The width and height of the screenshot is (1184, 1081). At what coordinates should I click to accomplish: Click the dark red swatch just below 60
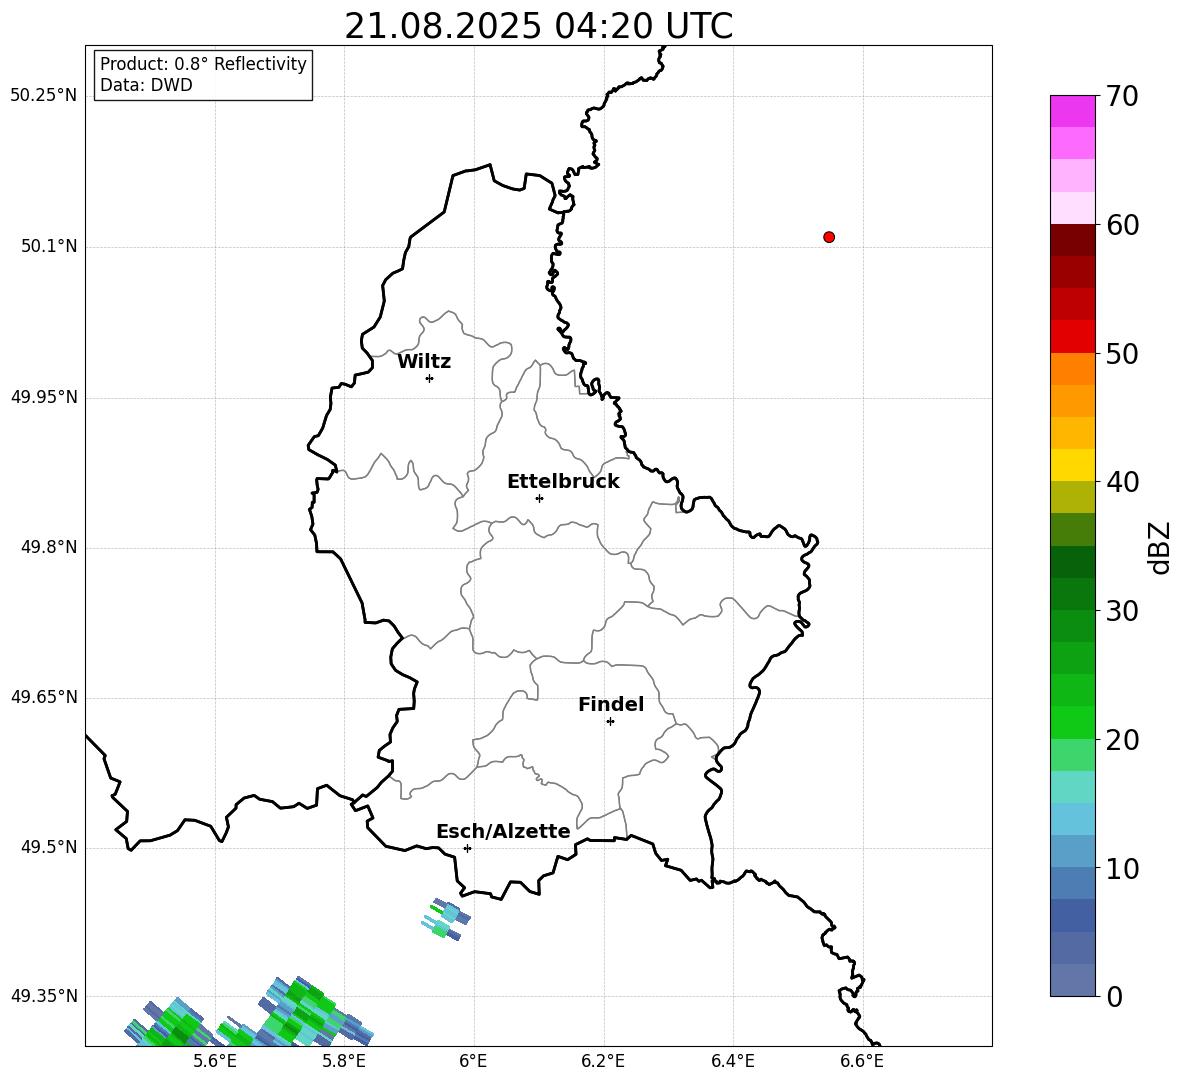point(1072,240)
